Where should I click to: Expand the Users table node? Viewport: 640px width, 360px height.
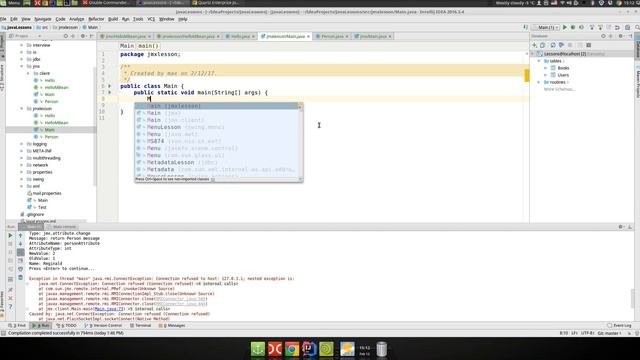pyautogui.click(x=546, y=75)
